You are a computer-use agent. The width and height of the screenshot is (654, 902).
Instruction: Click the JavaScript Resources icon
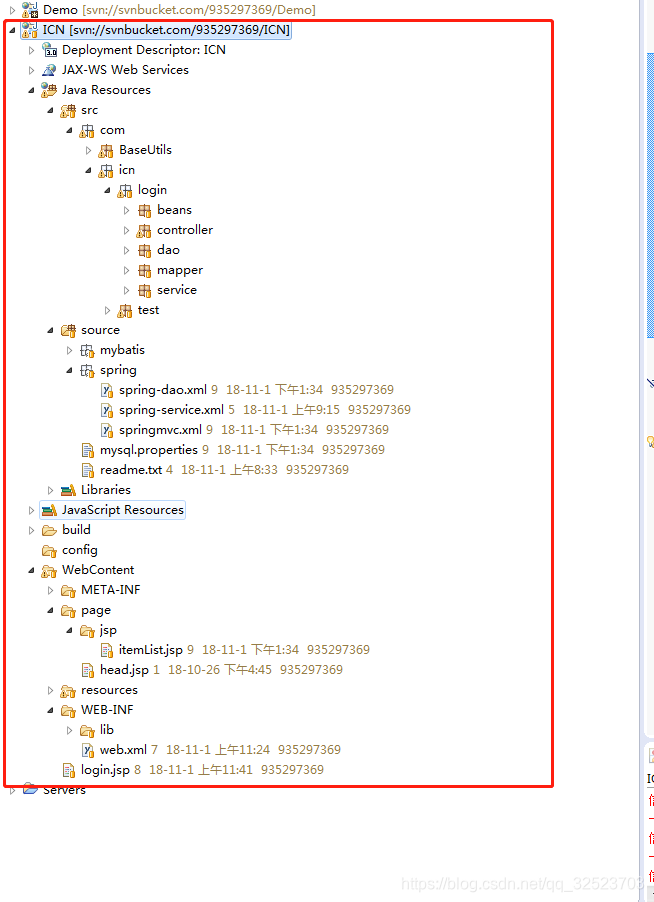[49, 510]
